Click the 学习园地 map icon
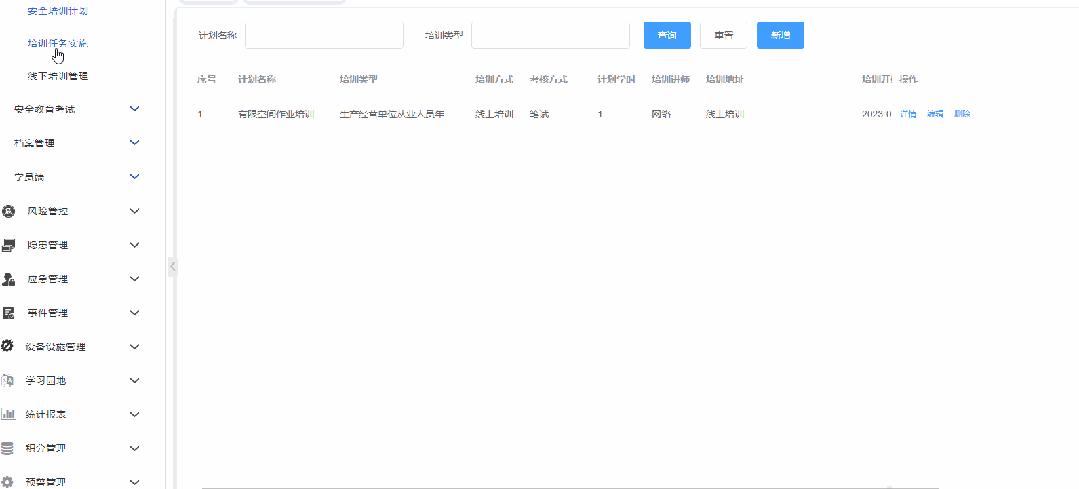 tap(8, 380)
